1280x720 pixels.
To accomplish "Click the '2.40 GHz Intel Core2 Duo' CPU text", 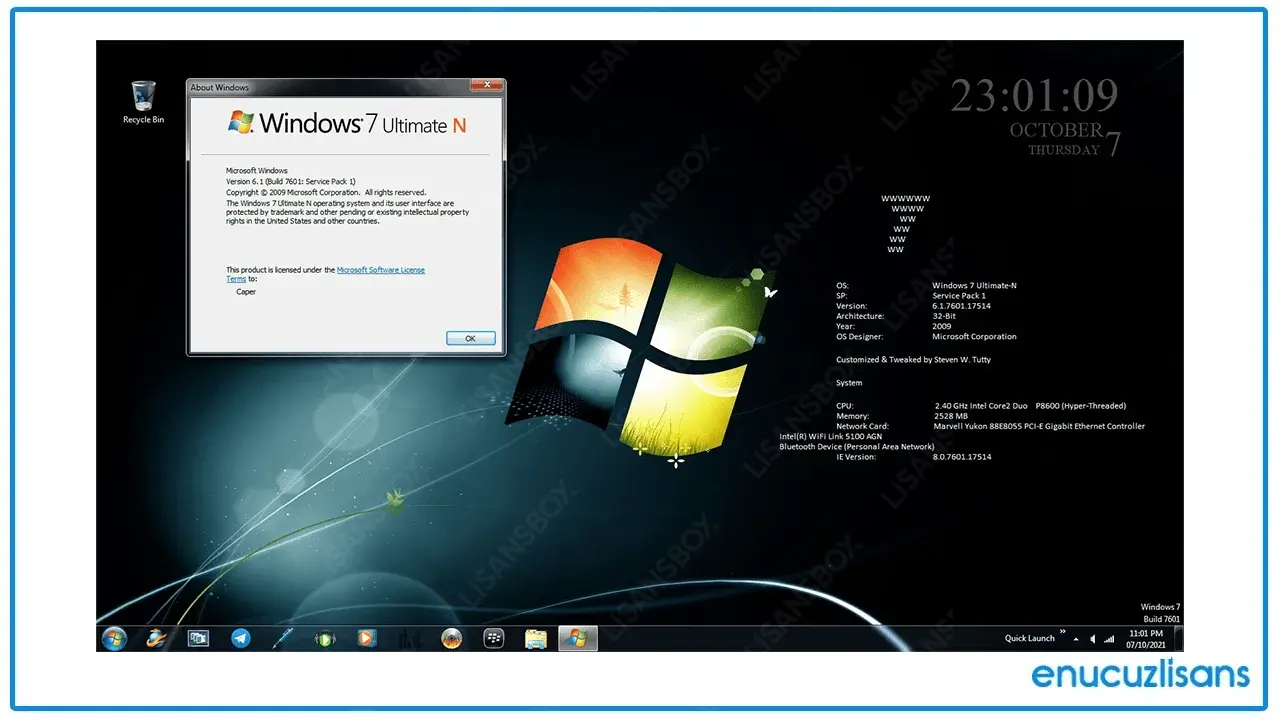I will pyautogui.click(x=1030, y=406).
